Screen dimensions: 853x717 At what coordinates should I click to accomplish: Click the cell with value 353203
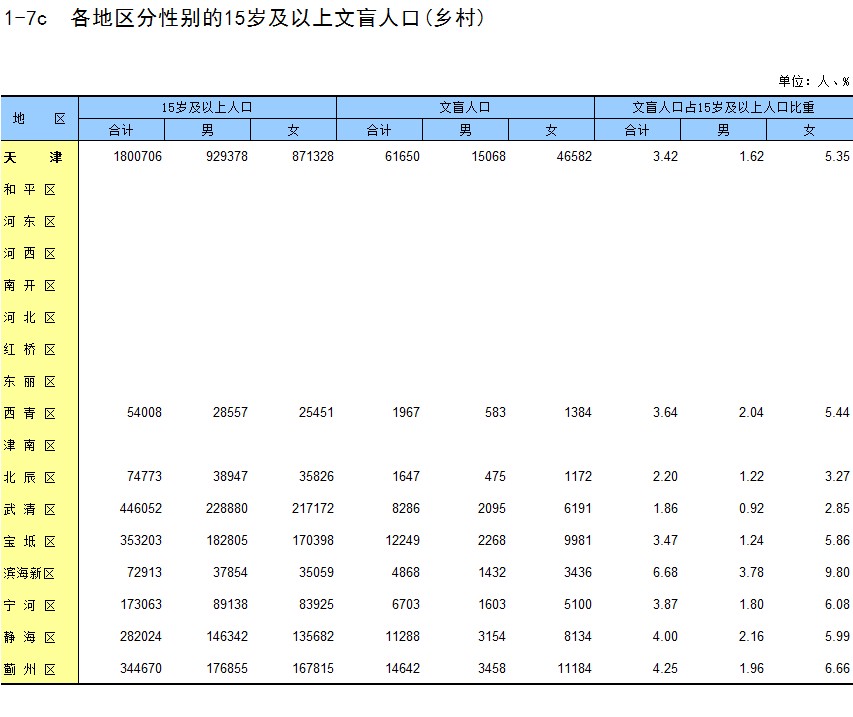pos(141,541)
